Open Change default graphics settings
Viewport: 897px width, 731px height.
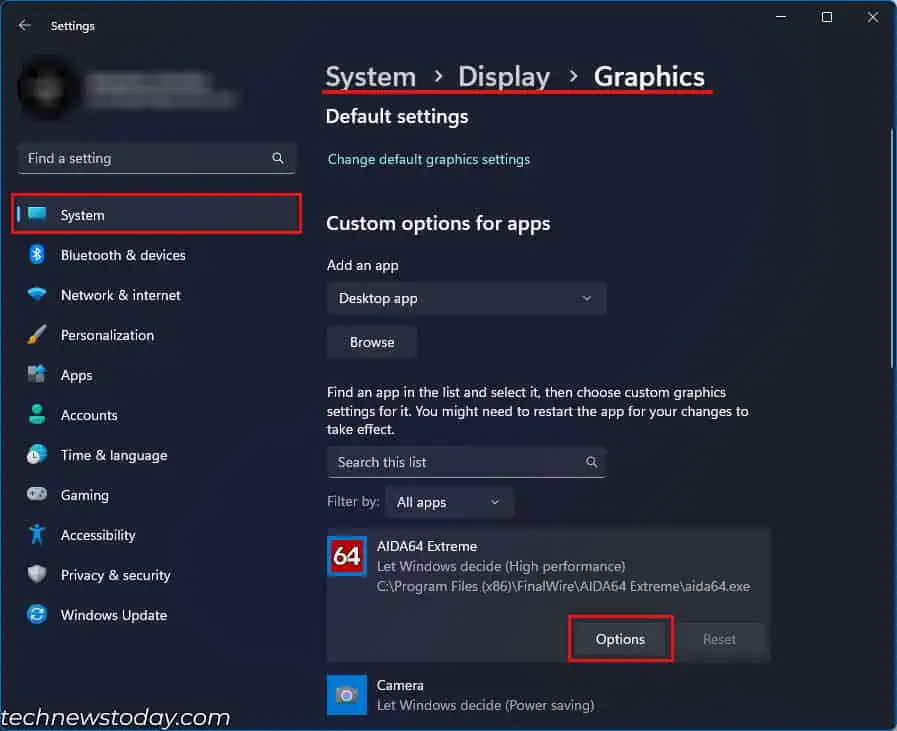[429, 159]
